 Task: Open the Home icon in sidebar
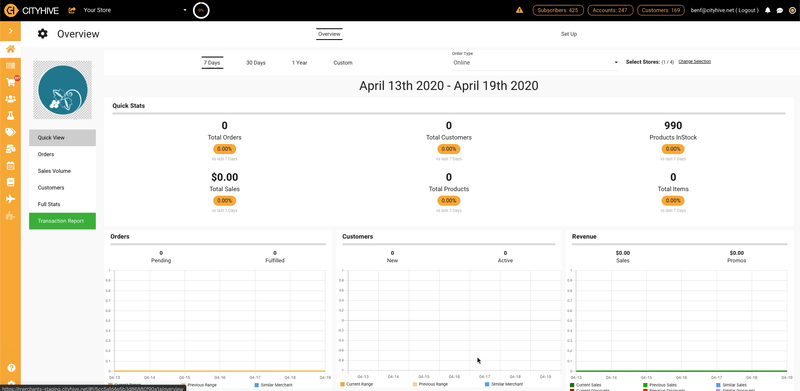pos(10,49)
